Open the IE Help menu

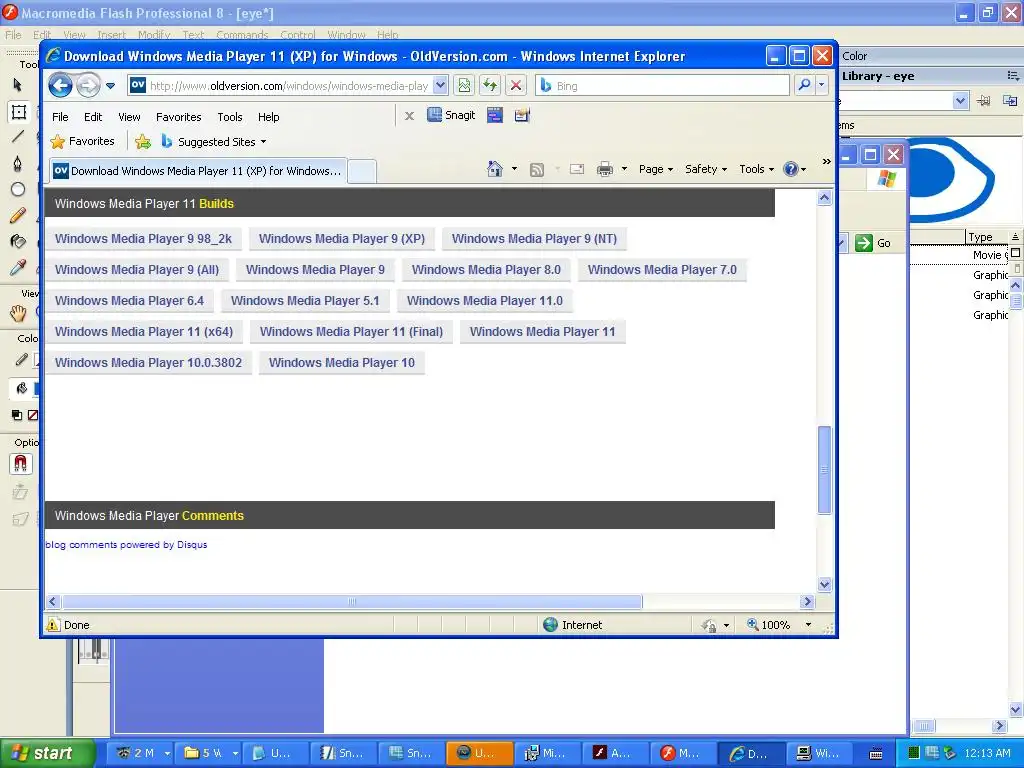pyautogui.click(x=268, y=117)
